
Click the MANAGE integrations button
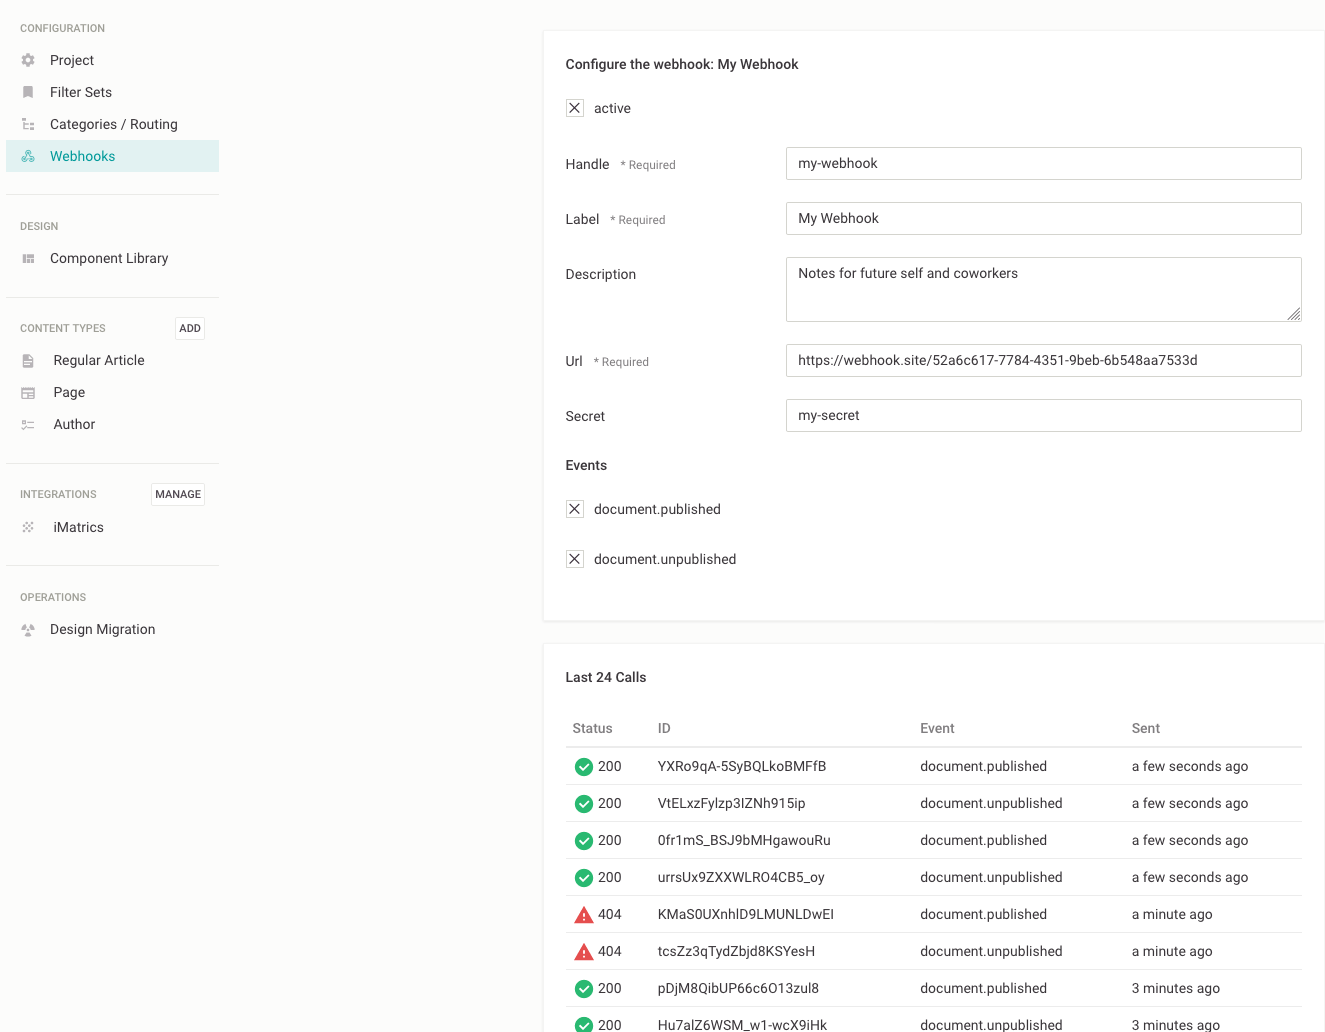tap(178, 494)
